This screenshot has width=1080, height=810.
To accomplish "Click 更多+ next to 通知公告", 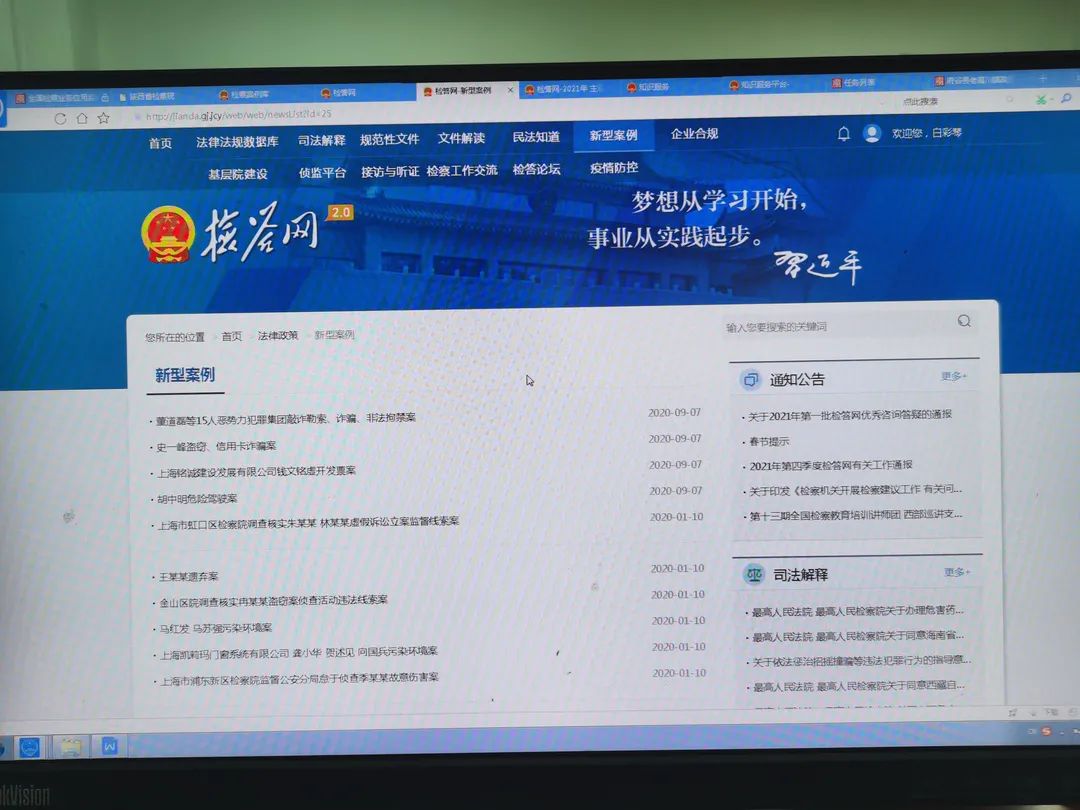I will click(954, 376).
